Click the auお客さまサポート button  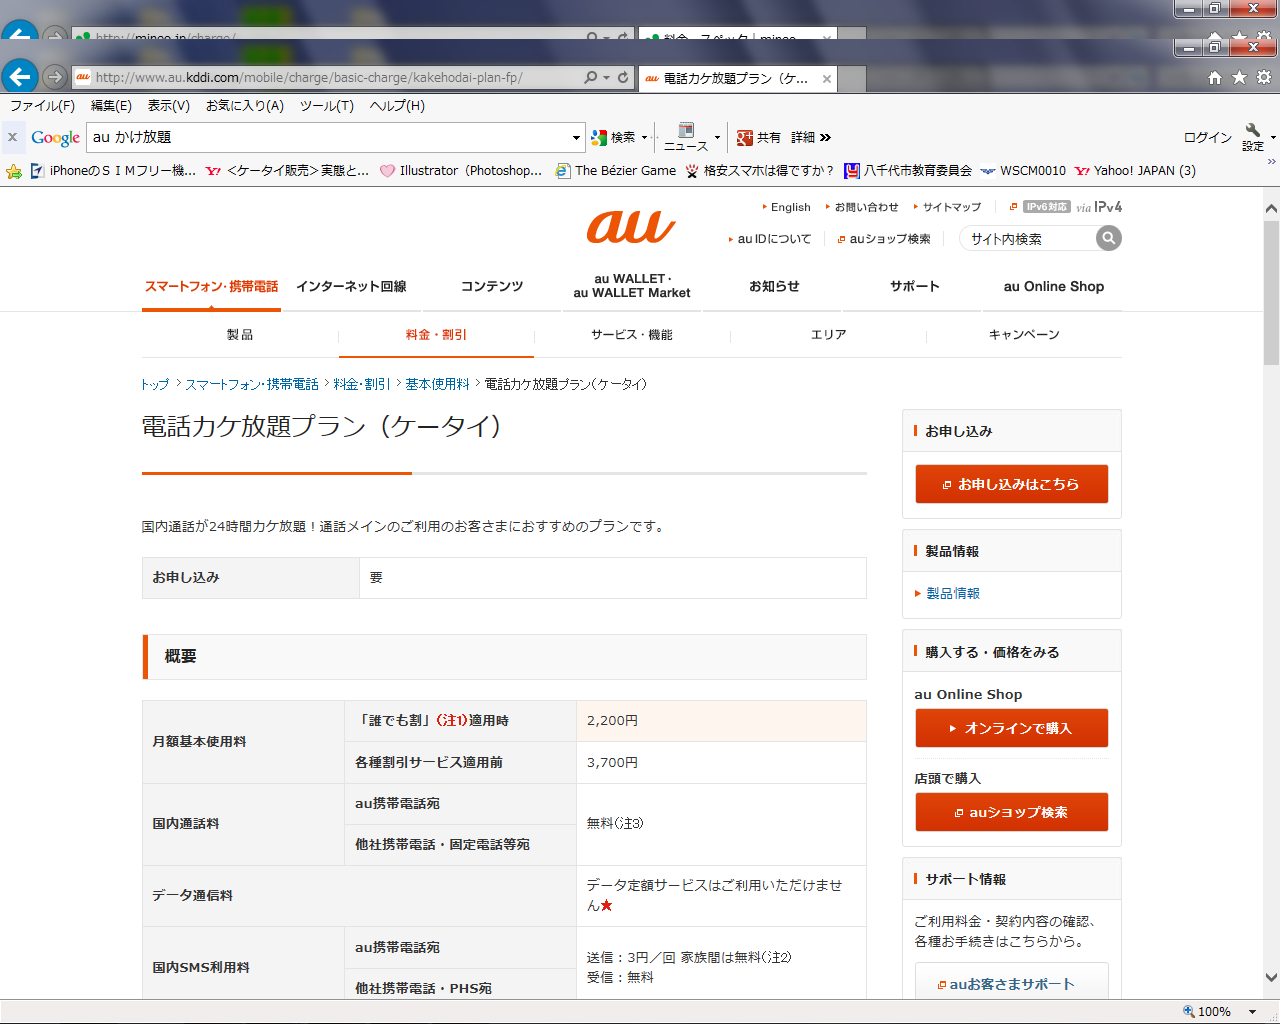(x=1012, y=984)
